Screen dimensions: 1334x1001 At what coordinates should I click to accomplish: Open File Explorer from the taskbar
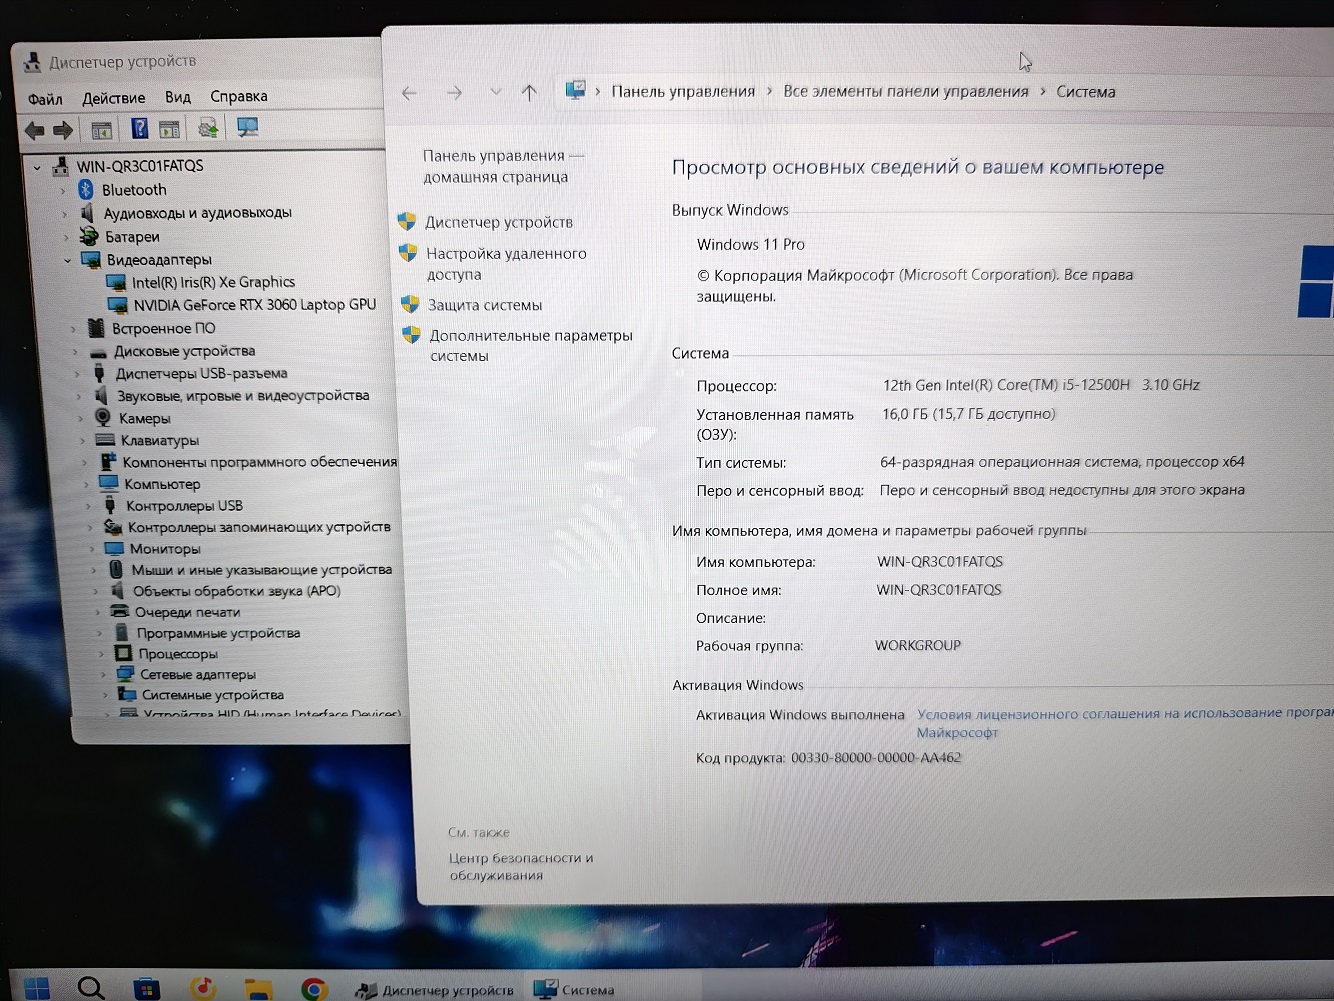(x=259, y=989)
